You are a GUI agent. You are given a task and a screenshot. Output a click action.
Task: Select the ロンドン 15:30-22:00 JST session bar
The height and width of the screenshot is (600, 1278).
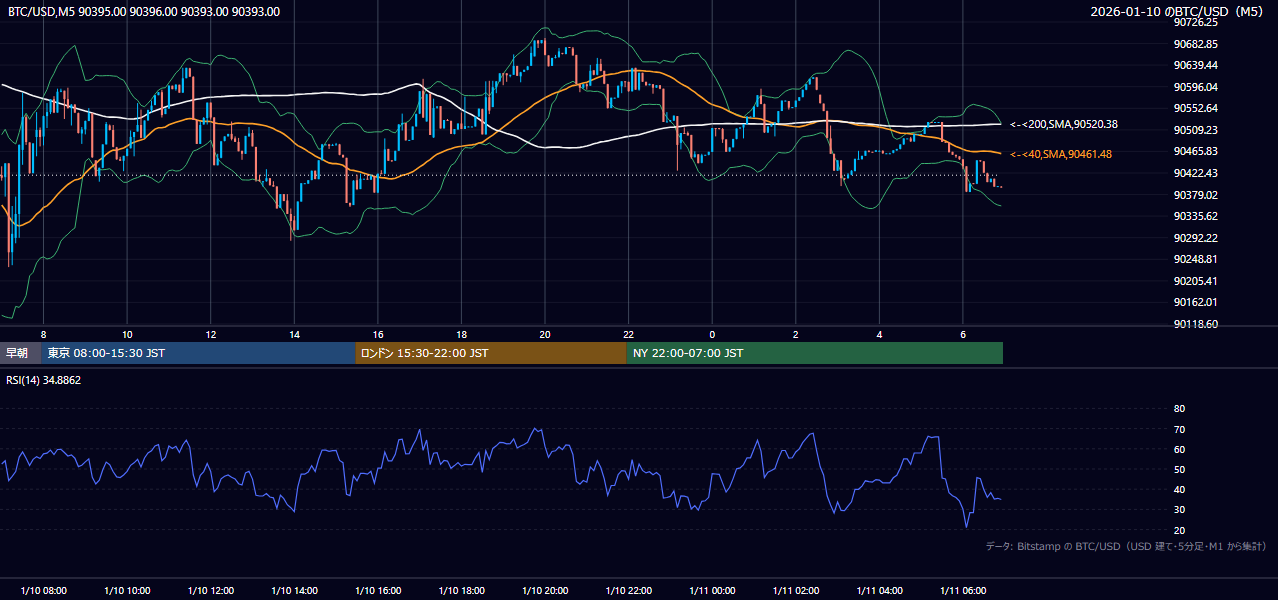pos(491,353)
